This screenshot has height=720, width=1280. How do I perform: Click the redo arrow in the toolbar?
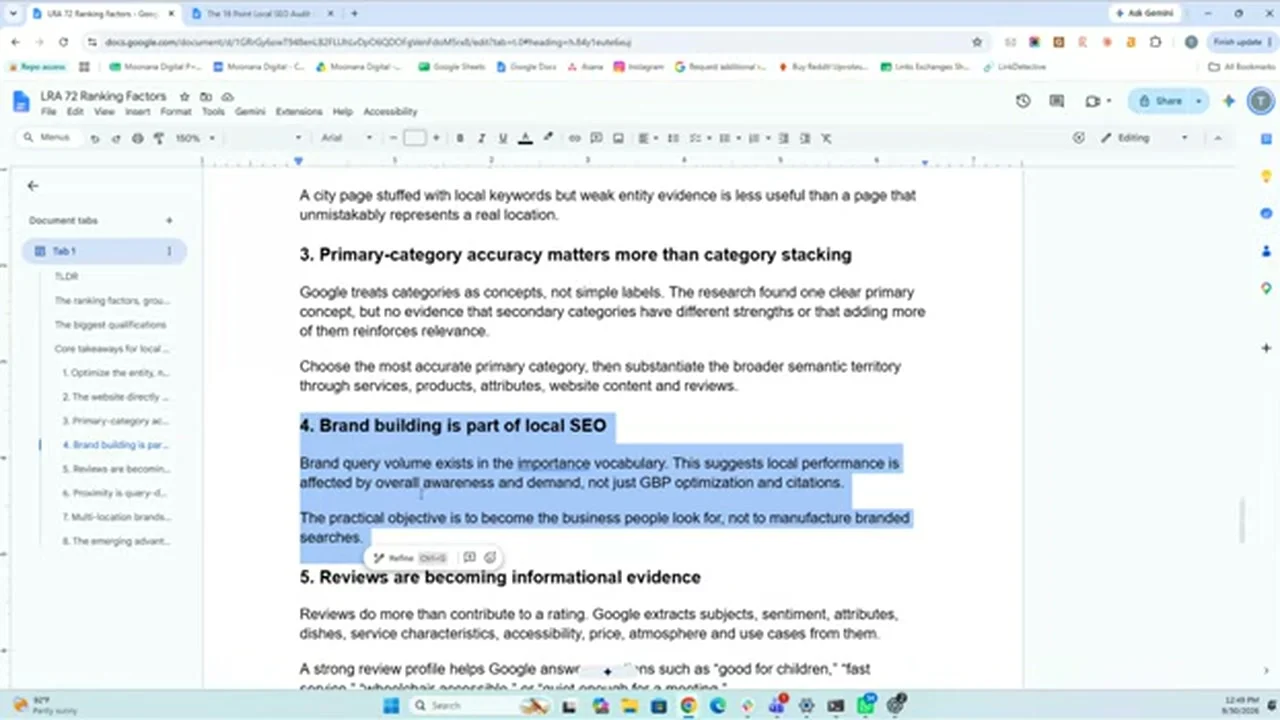[x=116, y=138]
